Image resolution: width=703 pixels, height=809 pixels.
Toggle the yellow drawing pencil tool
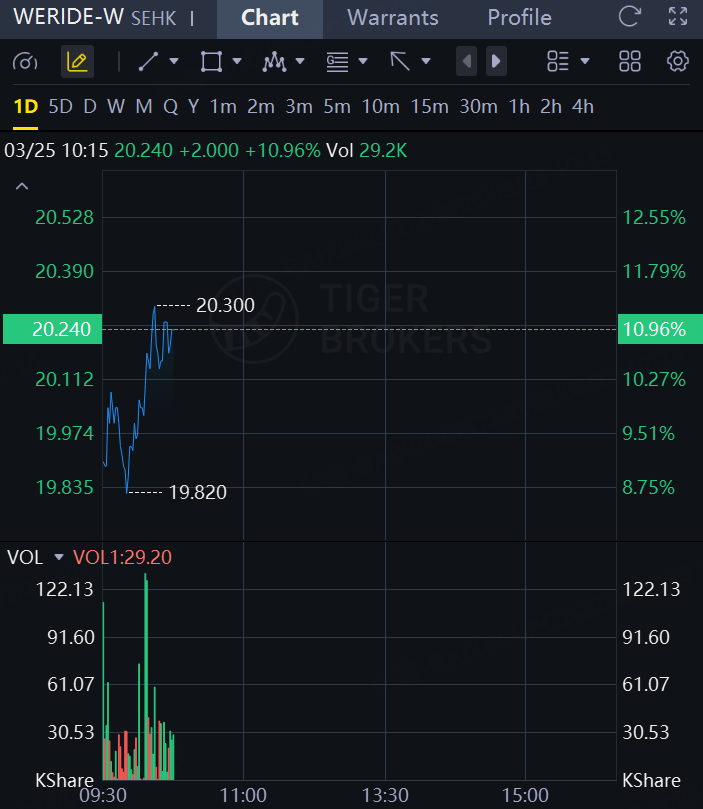click(x=77, y=62)
